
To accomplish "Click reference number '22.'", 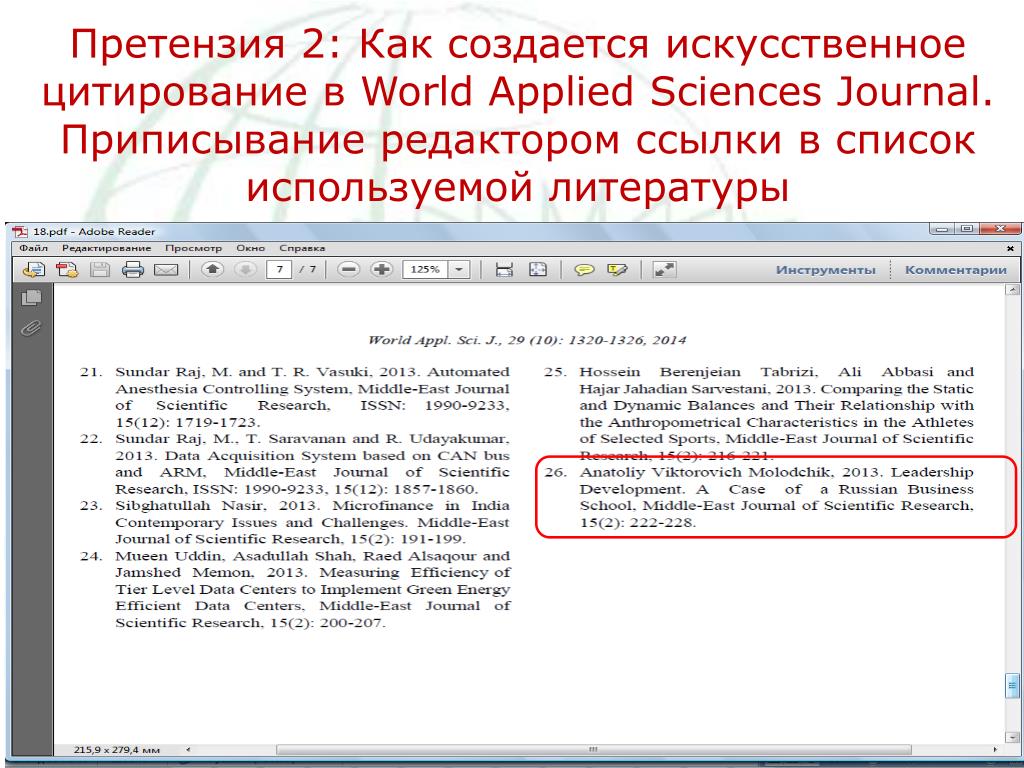I will click(91, 439).
